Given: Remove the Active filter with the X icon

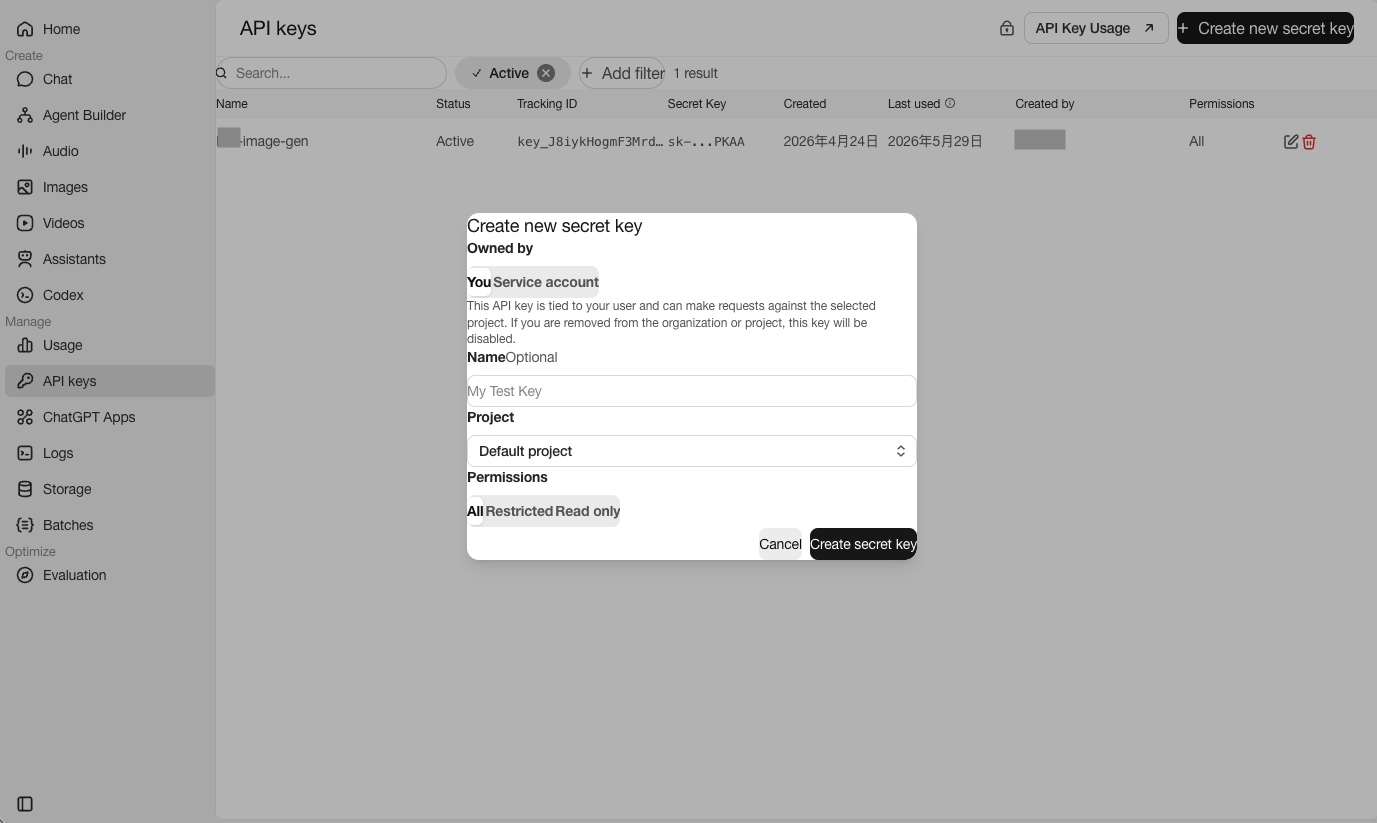Looking at the screenshot, I should pos(546,73).
